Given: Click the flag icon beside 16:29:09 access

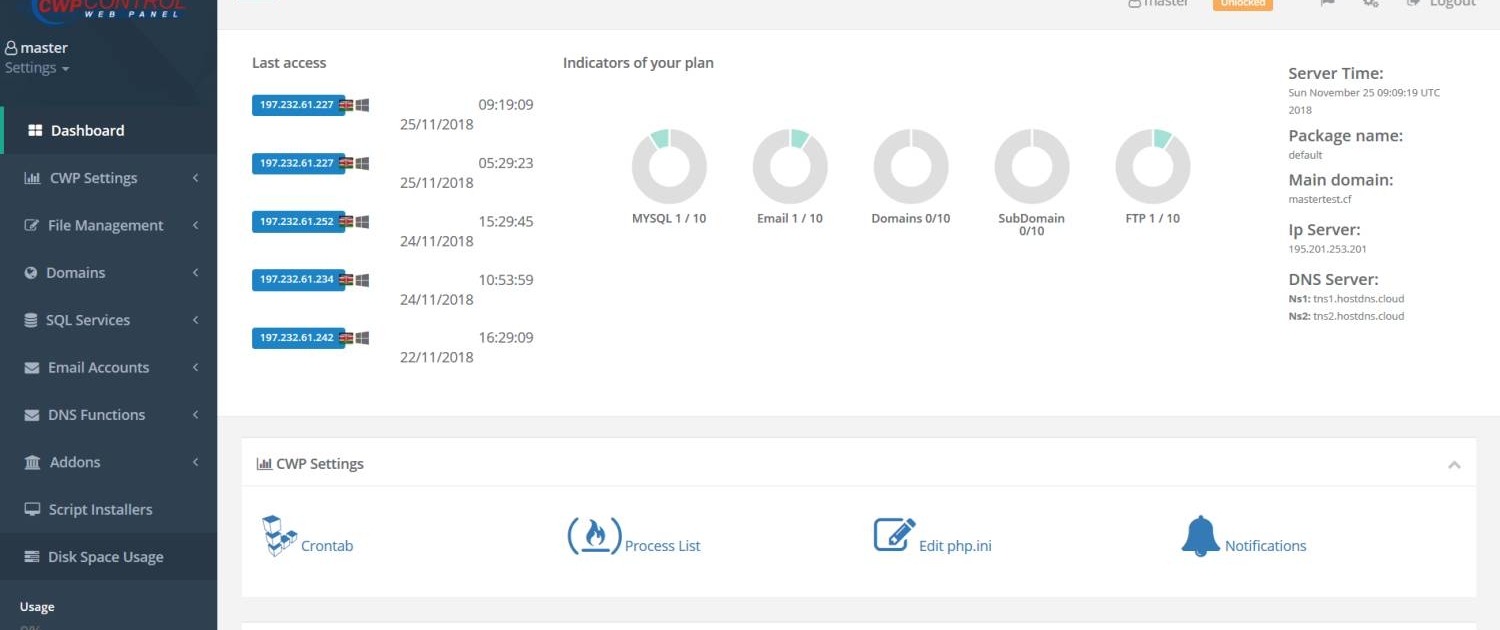Looking at the screenshot, I should [x=346, y=339].
